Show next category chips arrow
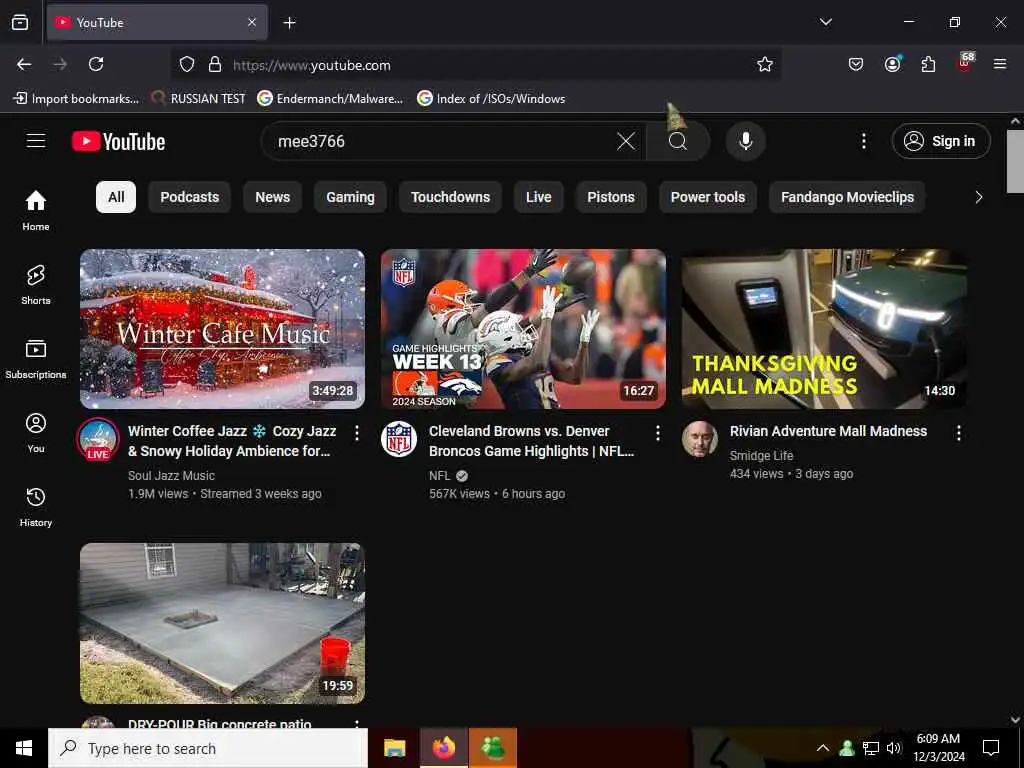 978,197
